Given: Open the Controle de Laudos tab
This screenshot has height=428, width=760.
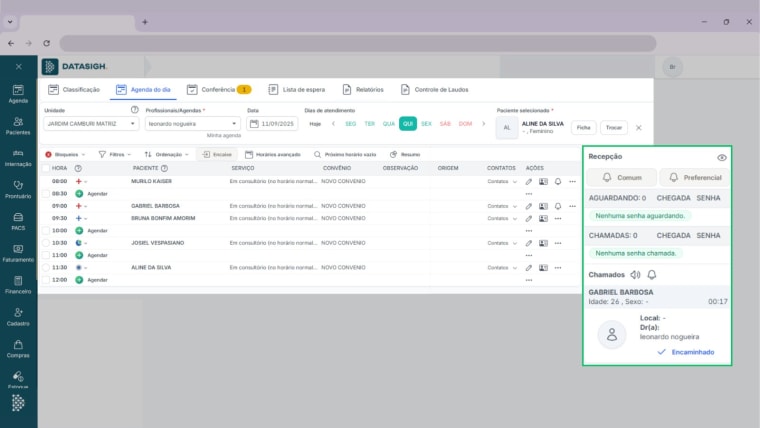Looking at the screenshot, I should pos(435,90).
